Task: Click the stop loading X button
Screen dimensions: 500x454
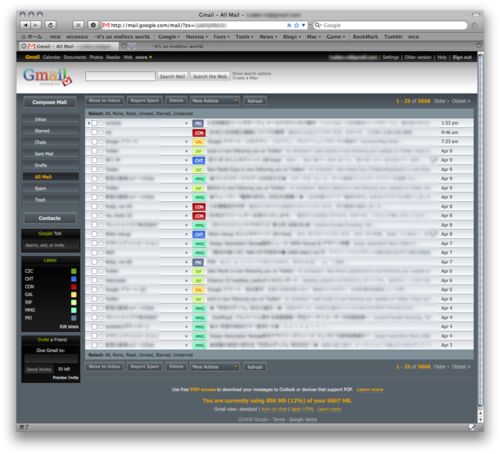Action: pos(78,25)
